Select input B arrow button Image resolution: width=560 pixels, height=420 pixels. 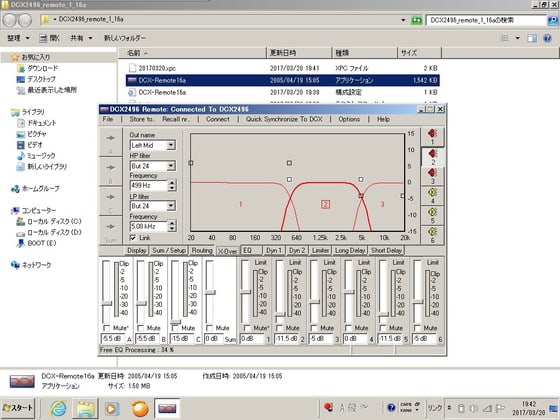(x=111, y=172)
